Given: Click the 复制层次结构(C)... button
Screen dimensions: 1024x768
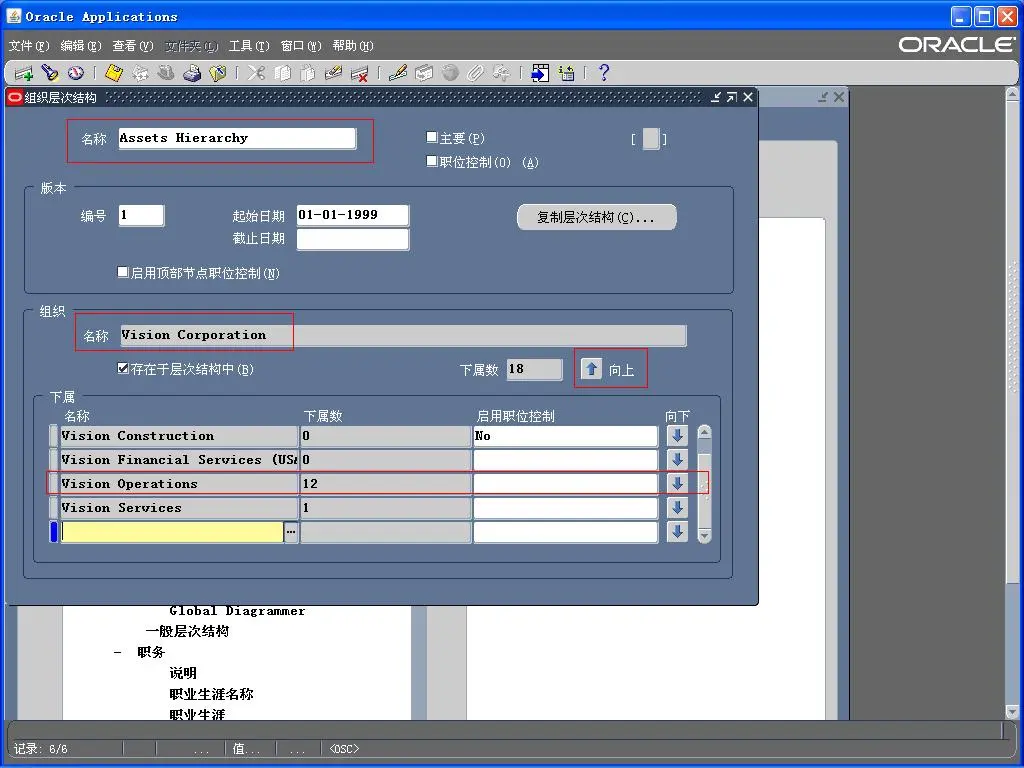Looking at the screenshot, I should 596,217.
